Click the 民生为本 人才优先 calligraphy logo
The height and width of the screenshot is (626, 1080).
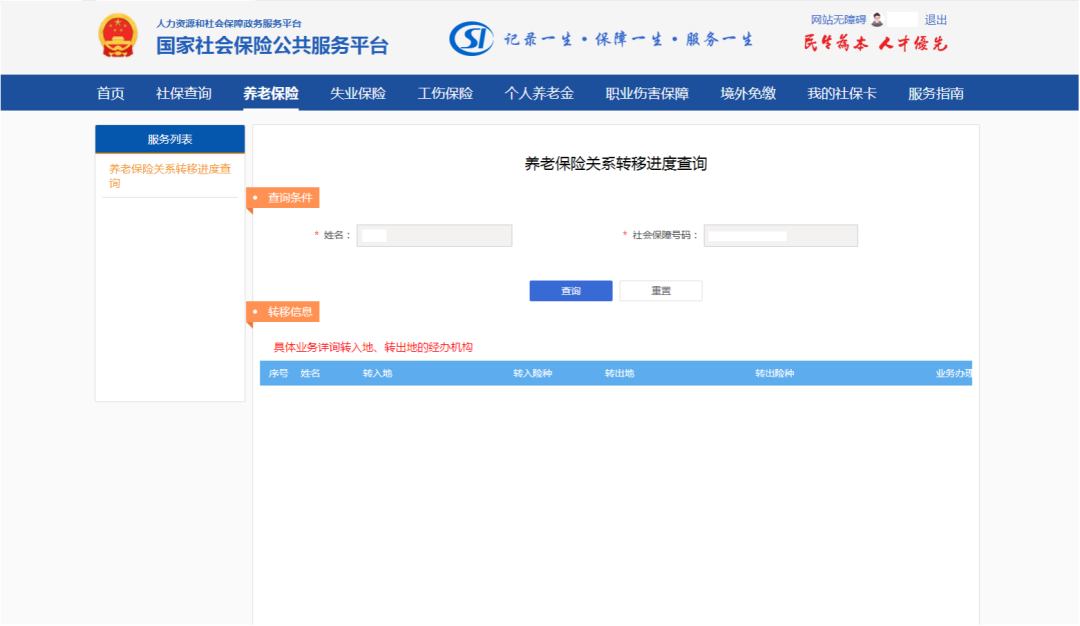click(874, 43)
